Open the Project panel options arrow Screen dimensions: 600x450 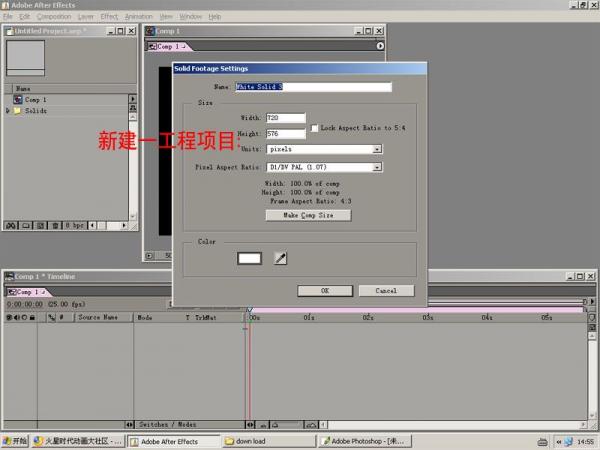coord(133,99)
